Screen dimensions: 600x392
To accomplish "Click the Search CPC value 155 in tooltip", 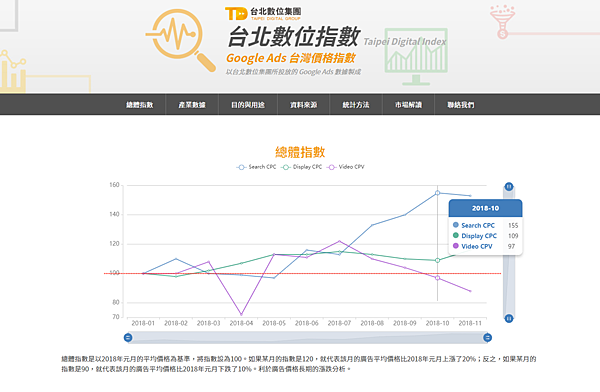I will (513, 225).
